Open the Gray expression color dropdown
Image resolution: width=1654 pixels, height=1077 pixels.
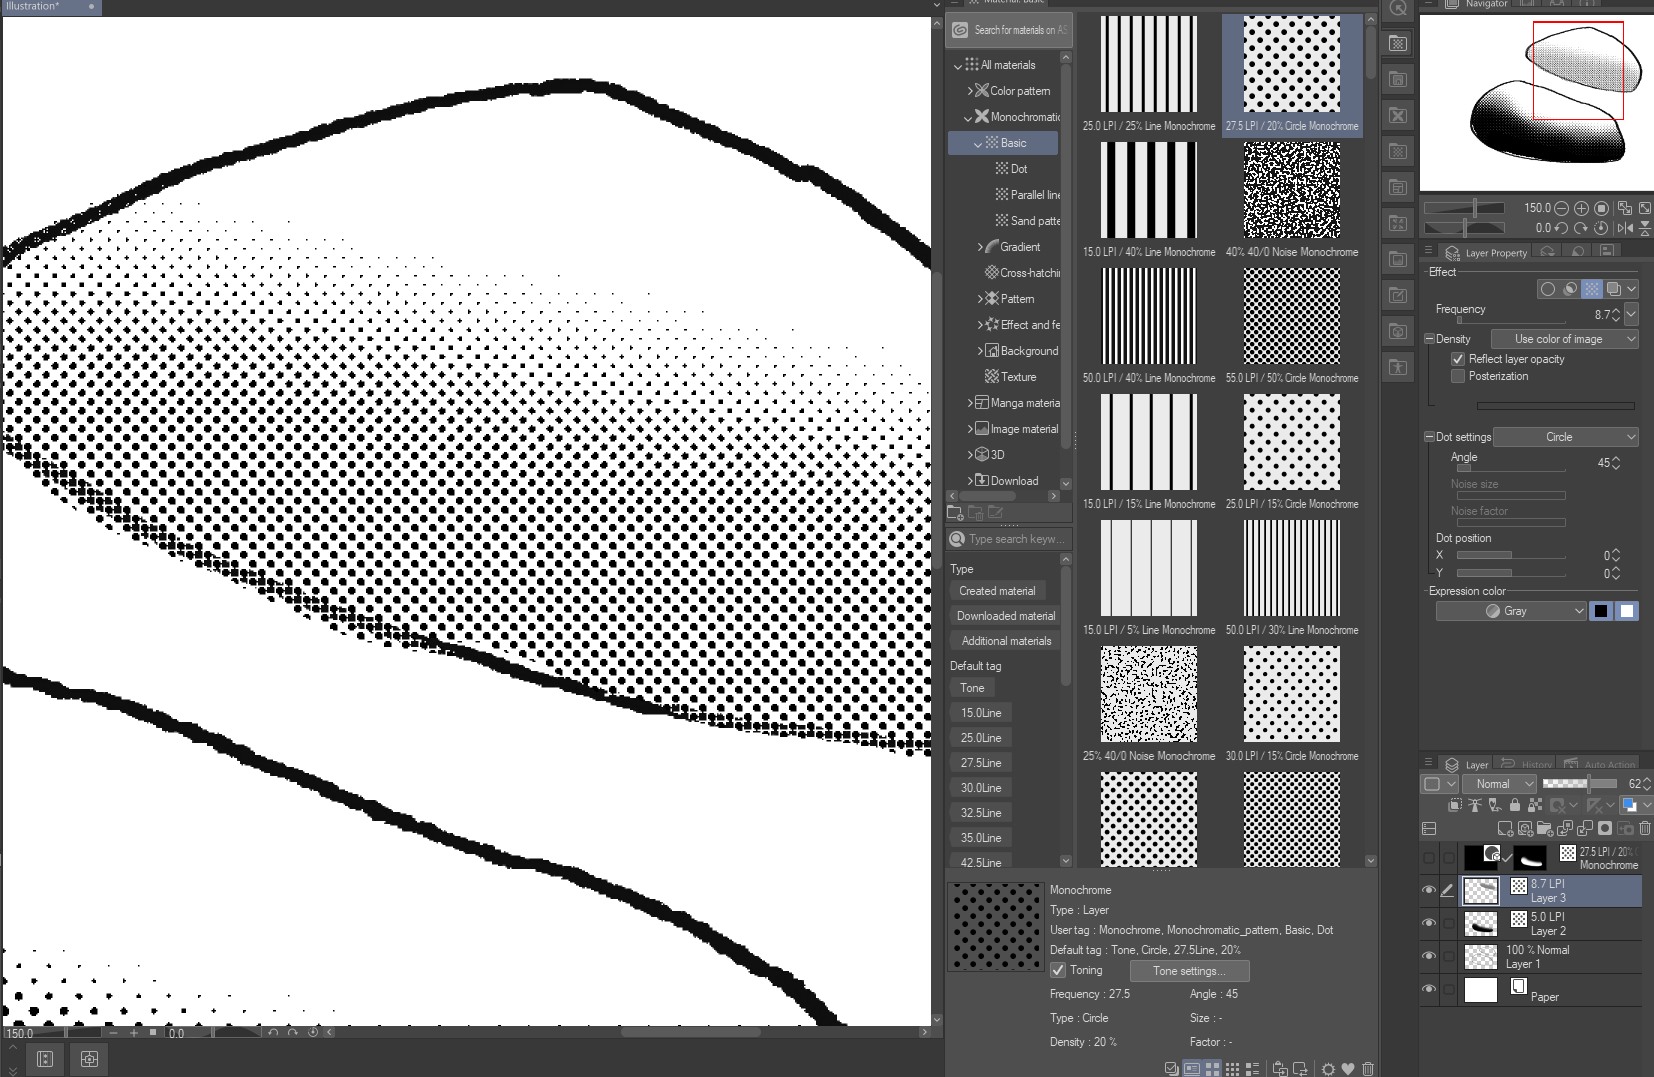1511,611
